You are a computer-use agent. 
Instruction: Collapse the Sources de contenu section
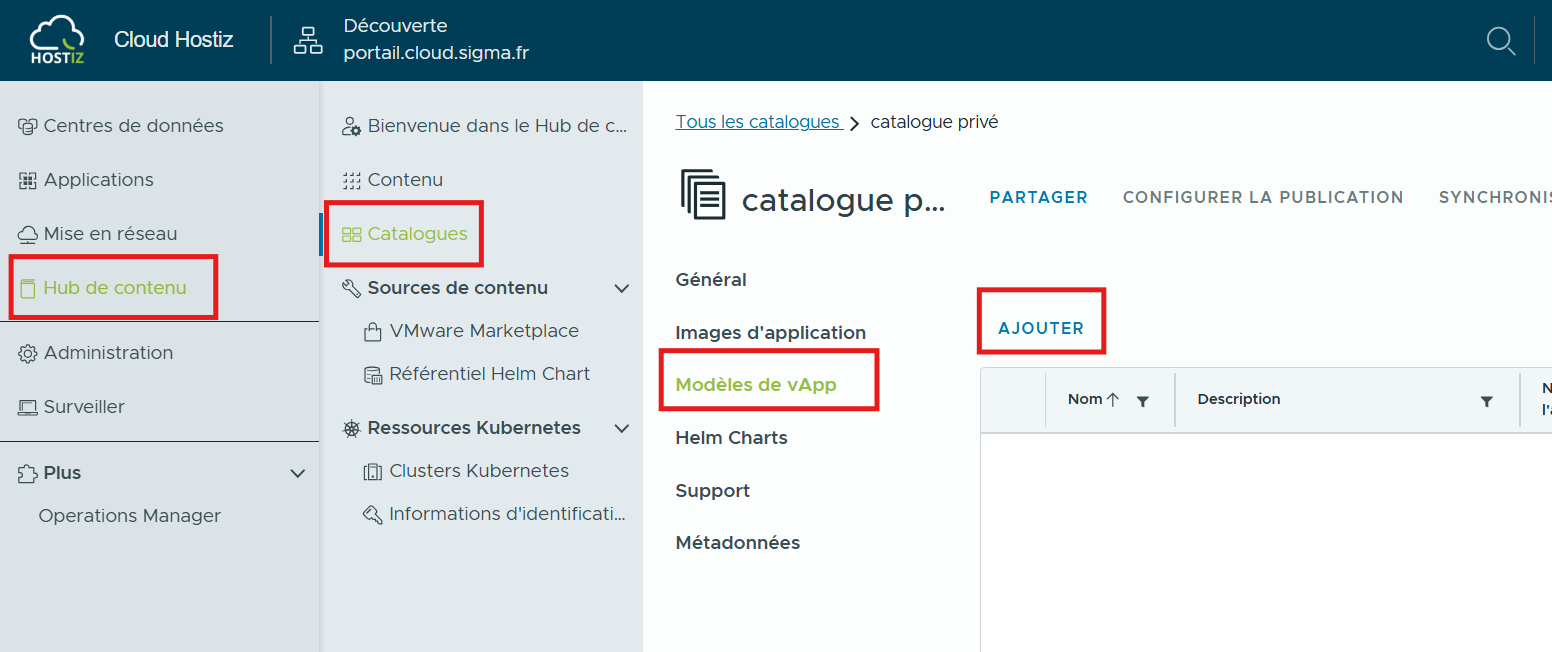tap(621, 288)
